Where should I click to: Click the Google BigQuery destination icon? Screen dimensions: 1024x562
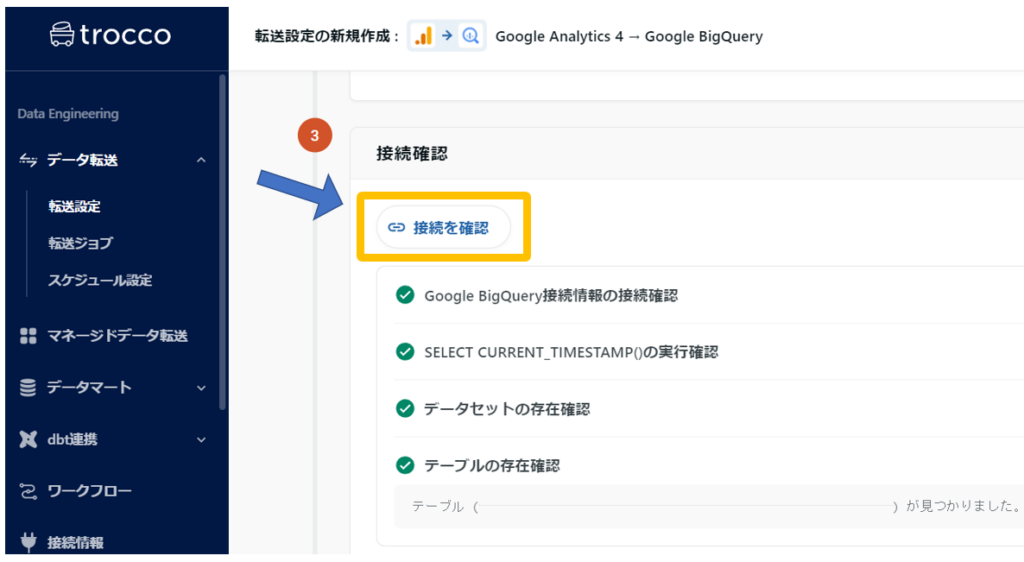471,37
